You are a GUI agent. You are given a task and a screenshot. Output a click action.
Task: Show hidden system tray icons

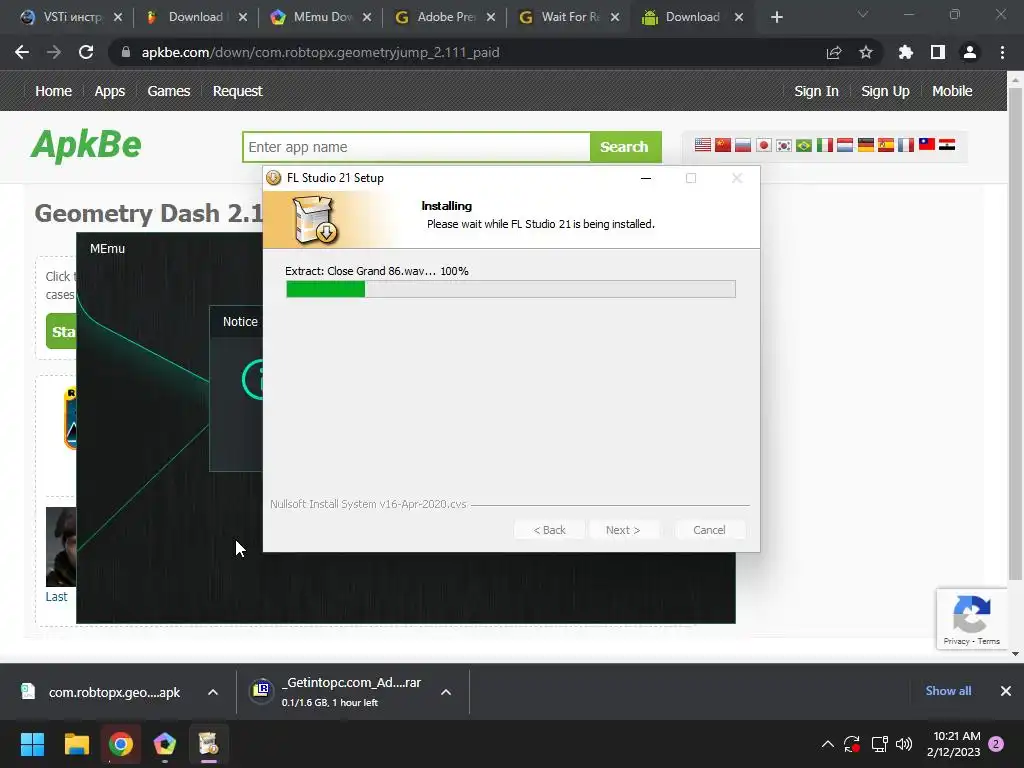click(x=827, y=744)
